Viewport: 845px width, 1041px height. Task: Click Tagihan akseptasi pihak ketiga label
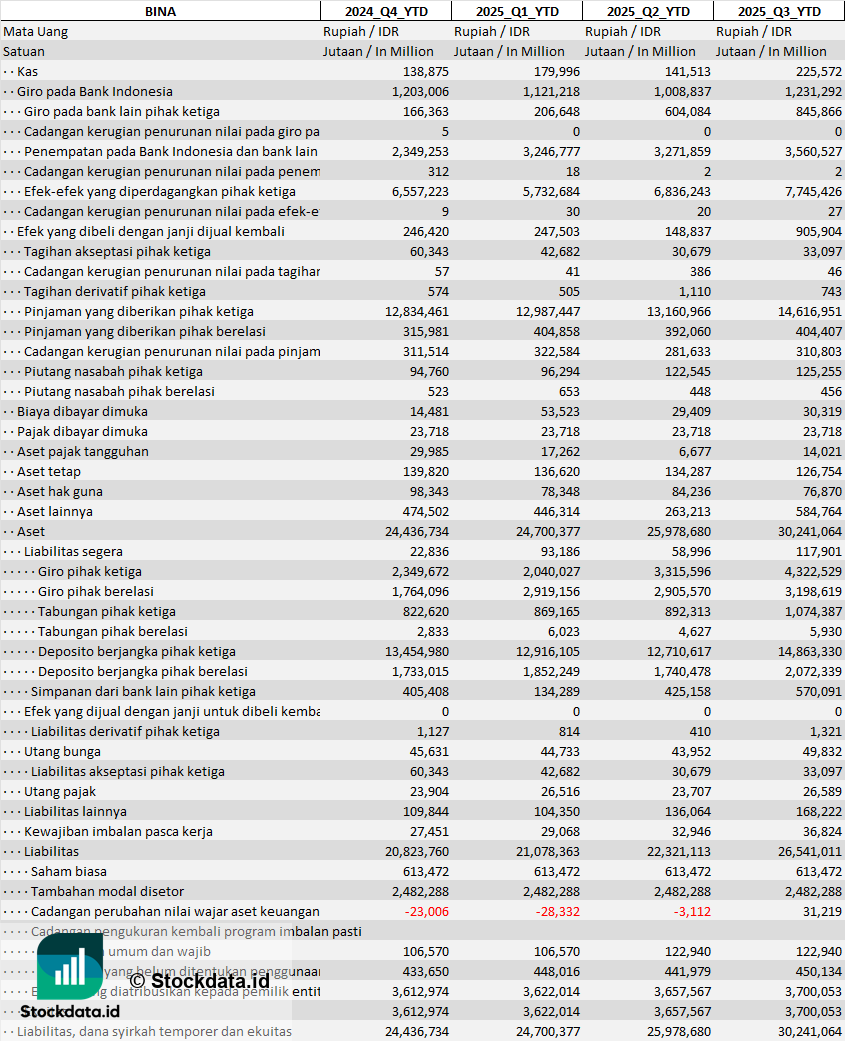[117, 252]
